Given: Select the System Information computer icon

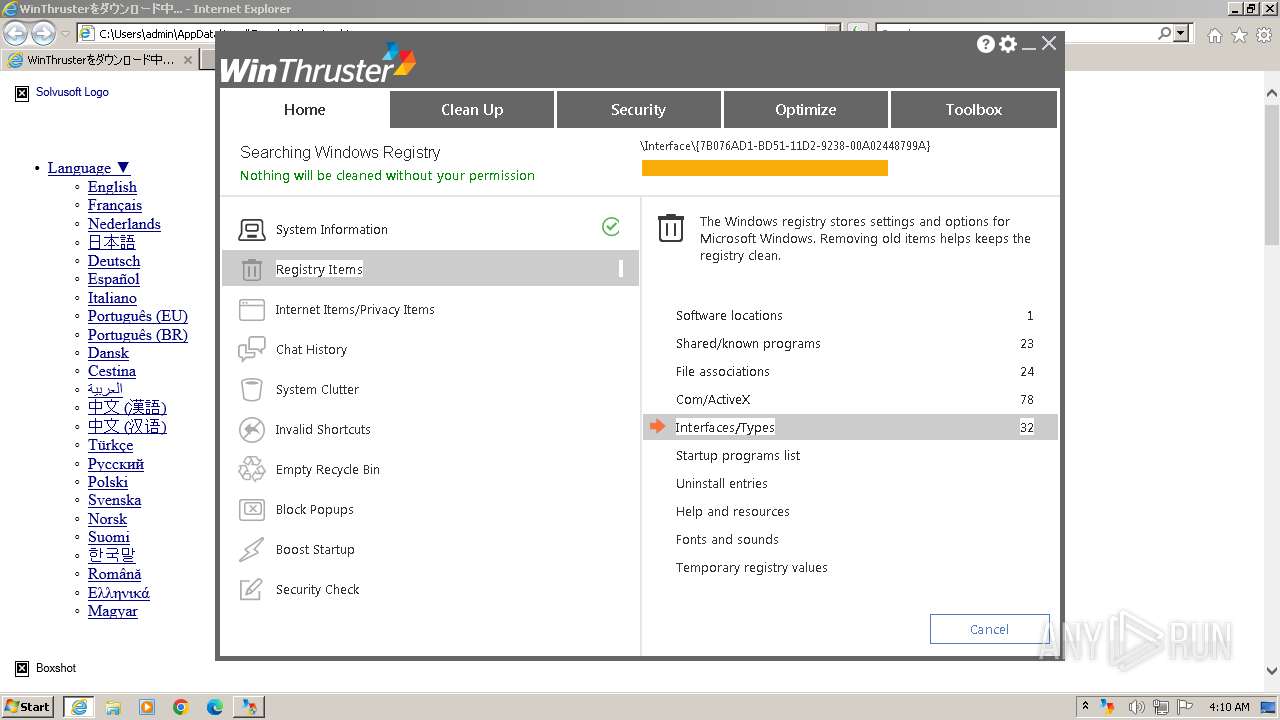Looking at the screenshot, I should pyautogui.click(x=252, y=230).
